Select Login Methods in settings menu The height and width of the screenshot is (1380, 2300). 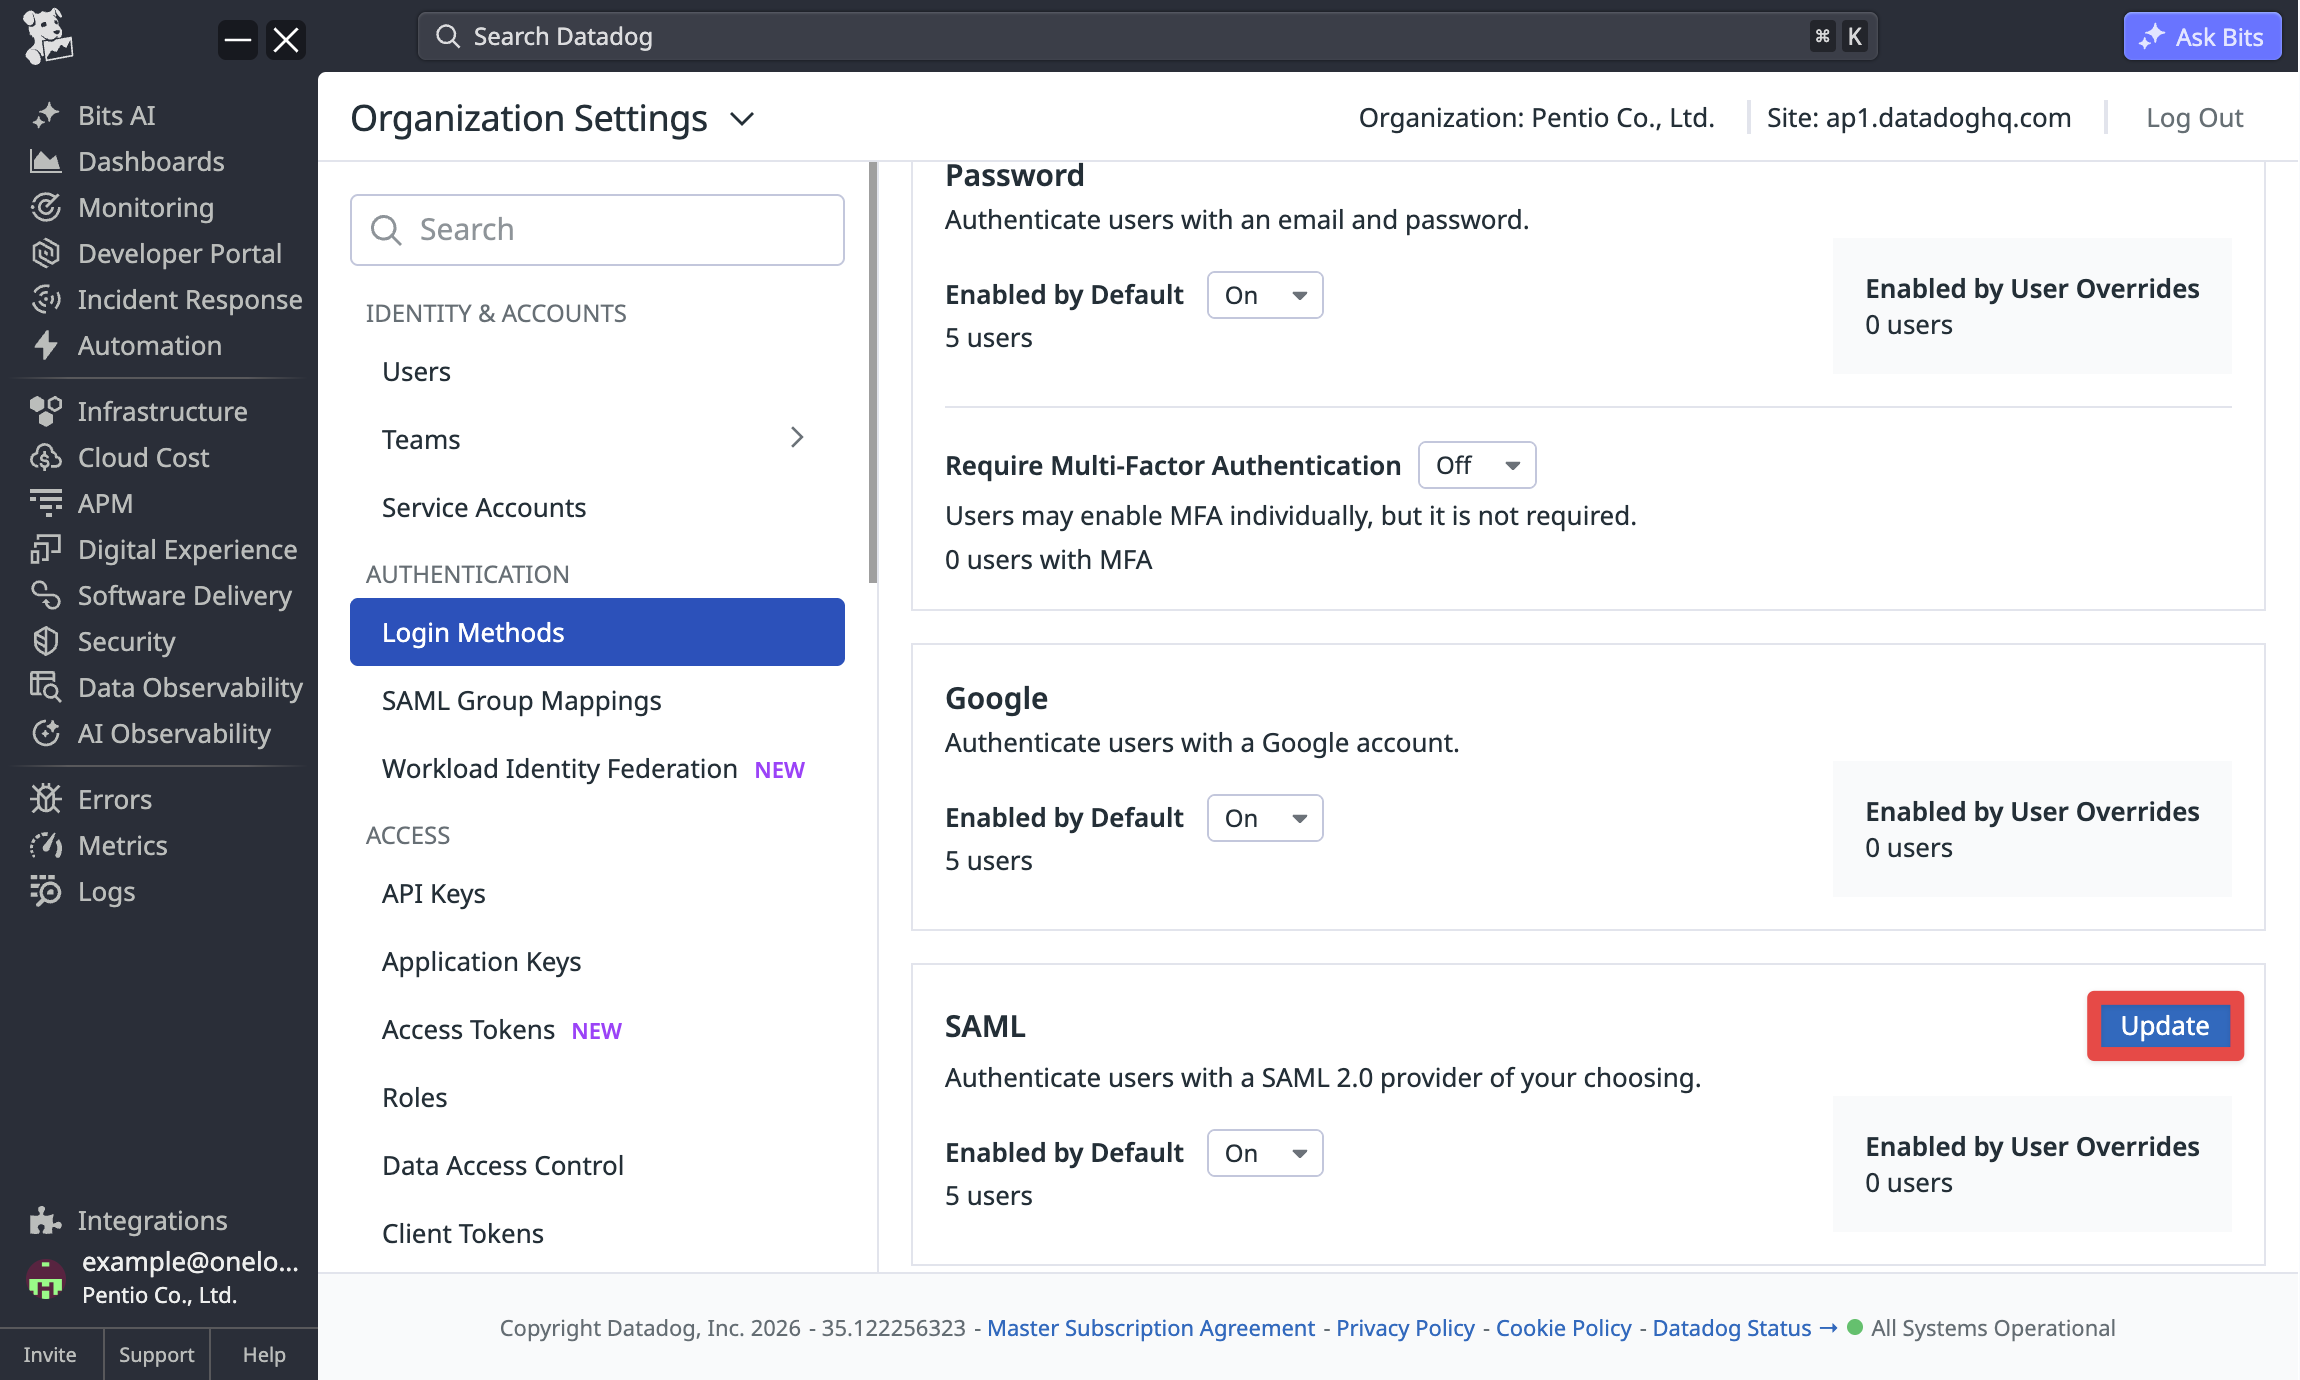597,632
